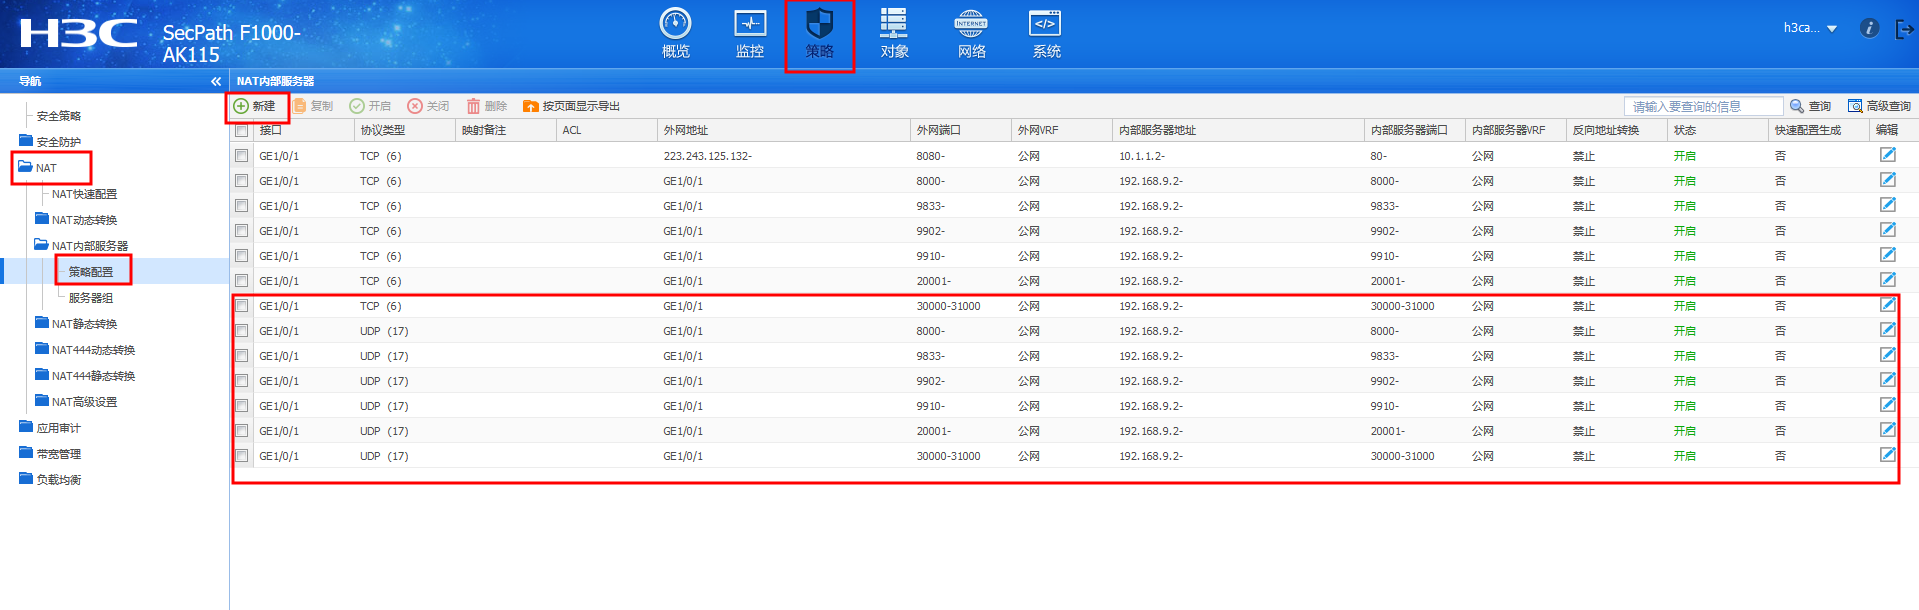The height and width of the screenshot is (610, 1919).
Task: Check the UDP 8000 row checkbox
Action: point(241,331)
